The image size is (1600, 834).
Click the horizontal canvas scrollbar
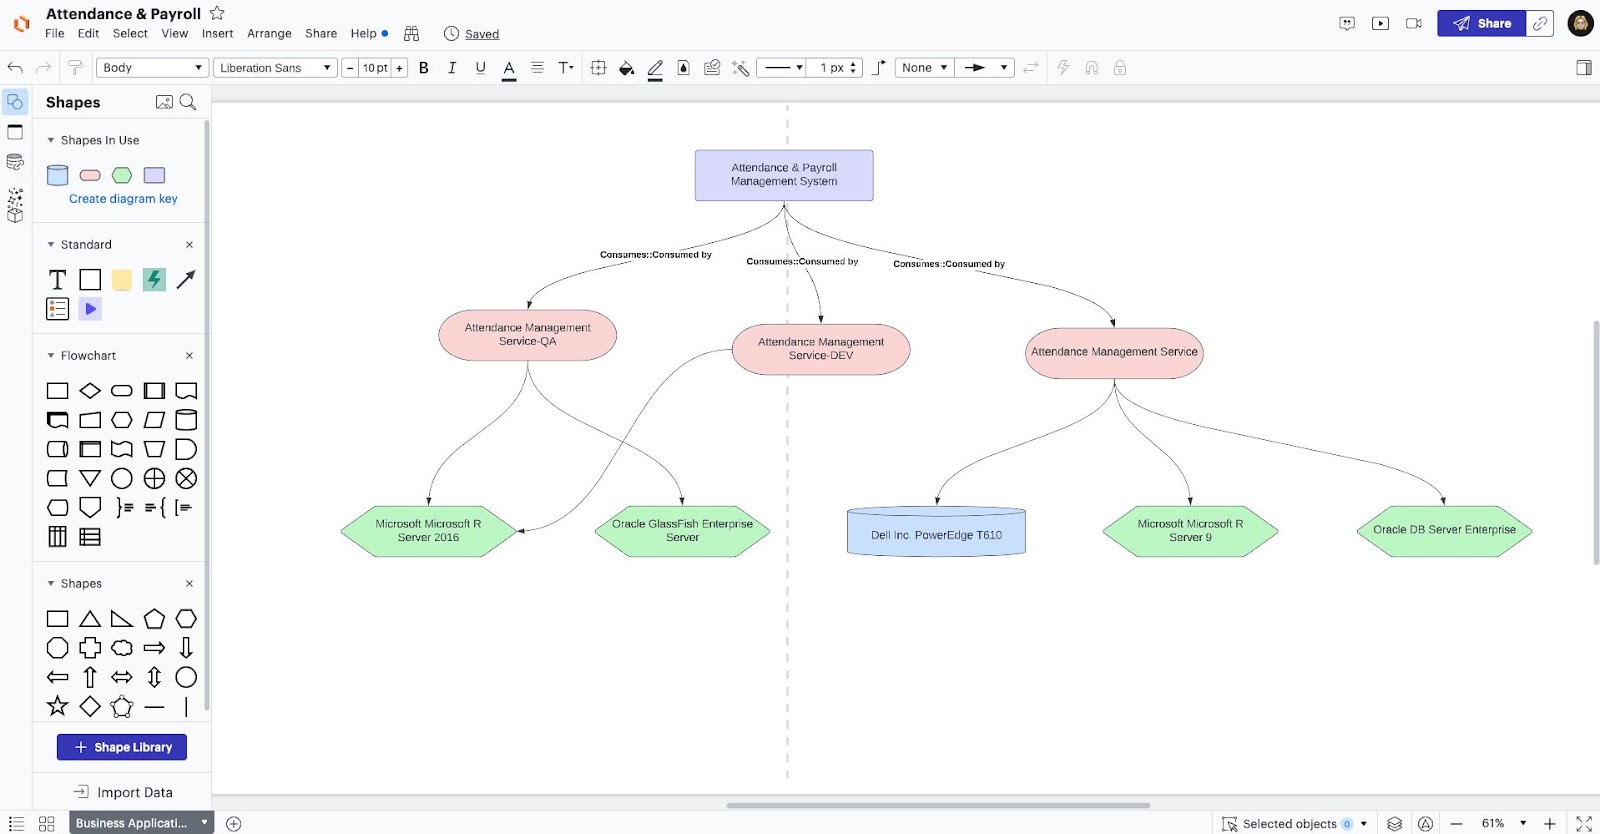pyautogui.click(x=938, y=805)
